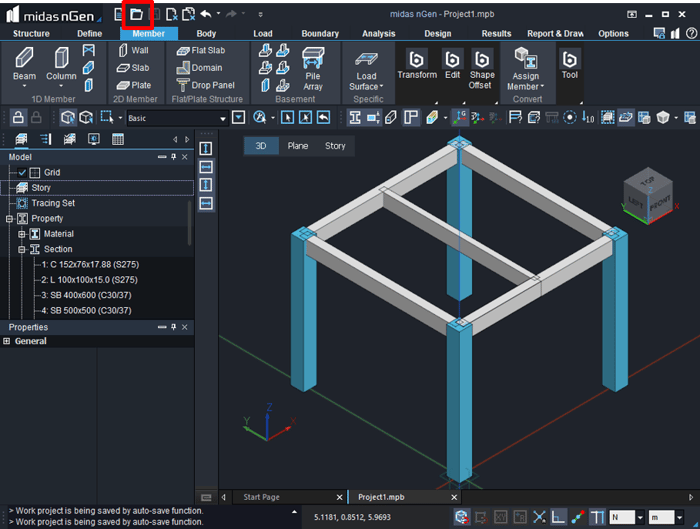
Task: Select the Domain tool
Action: (199, 68)
